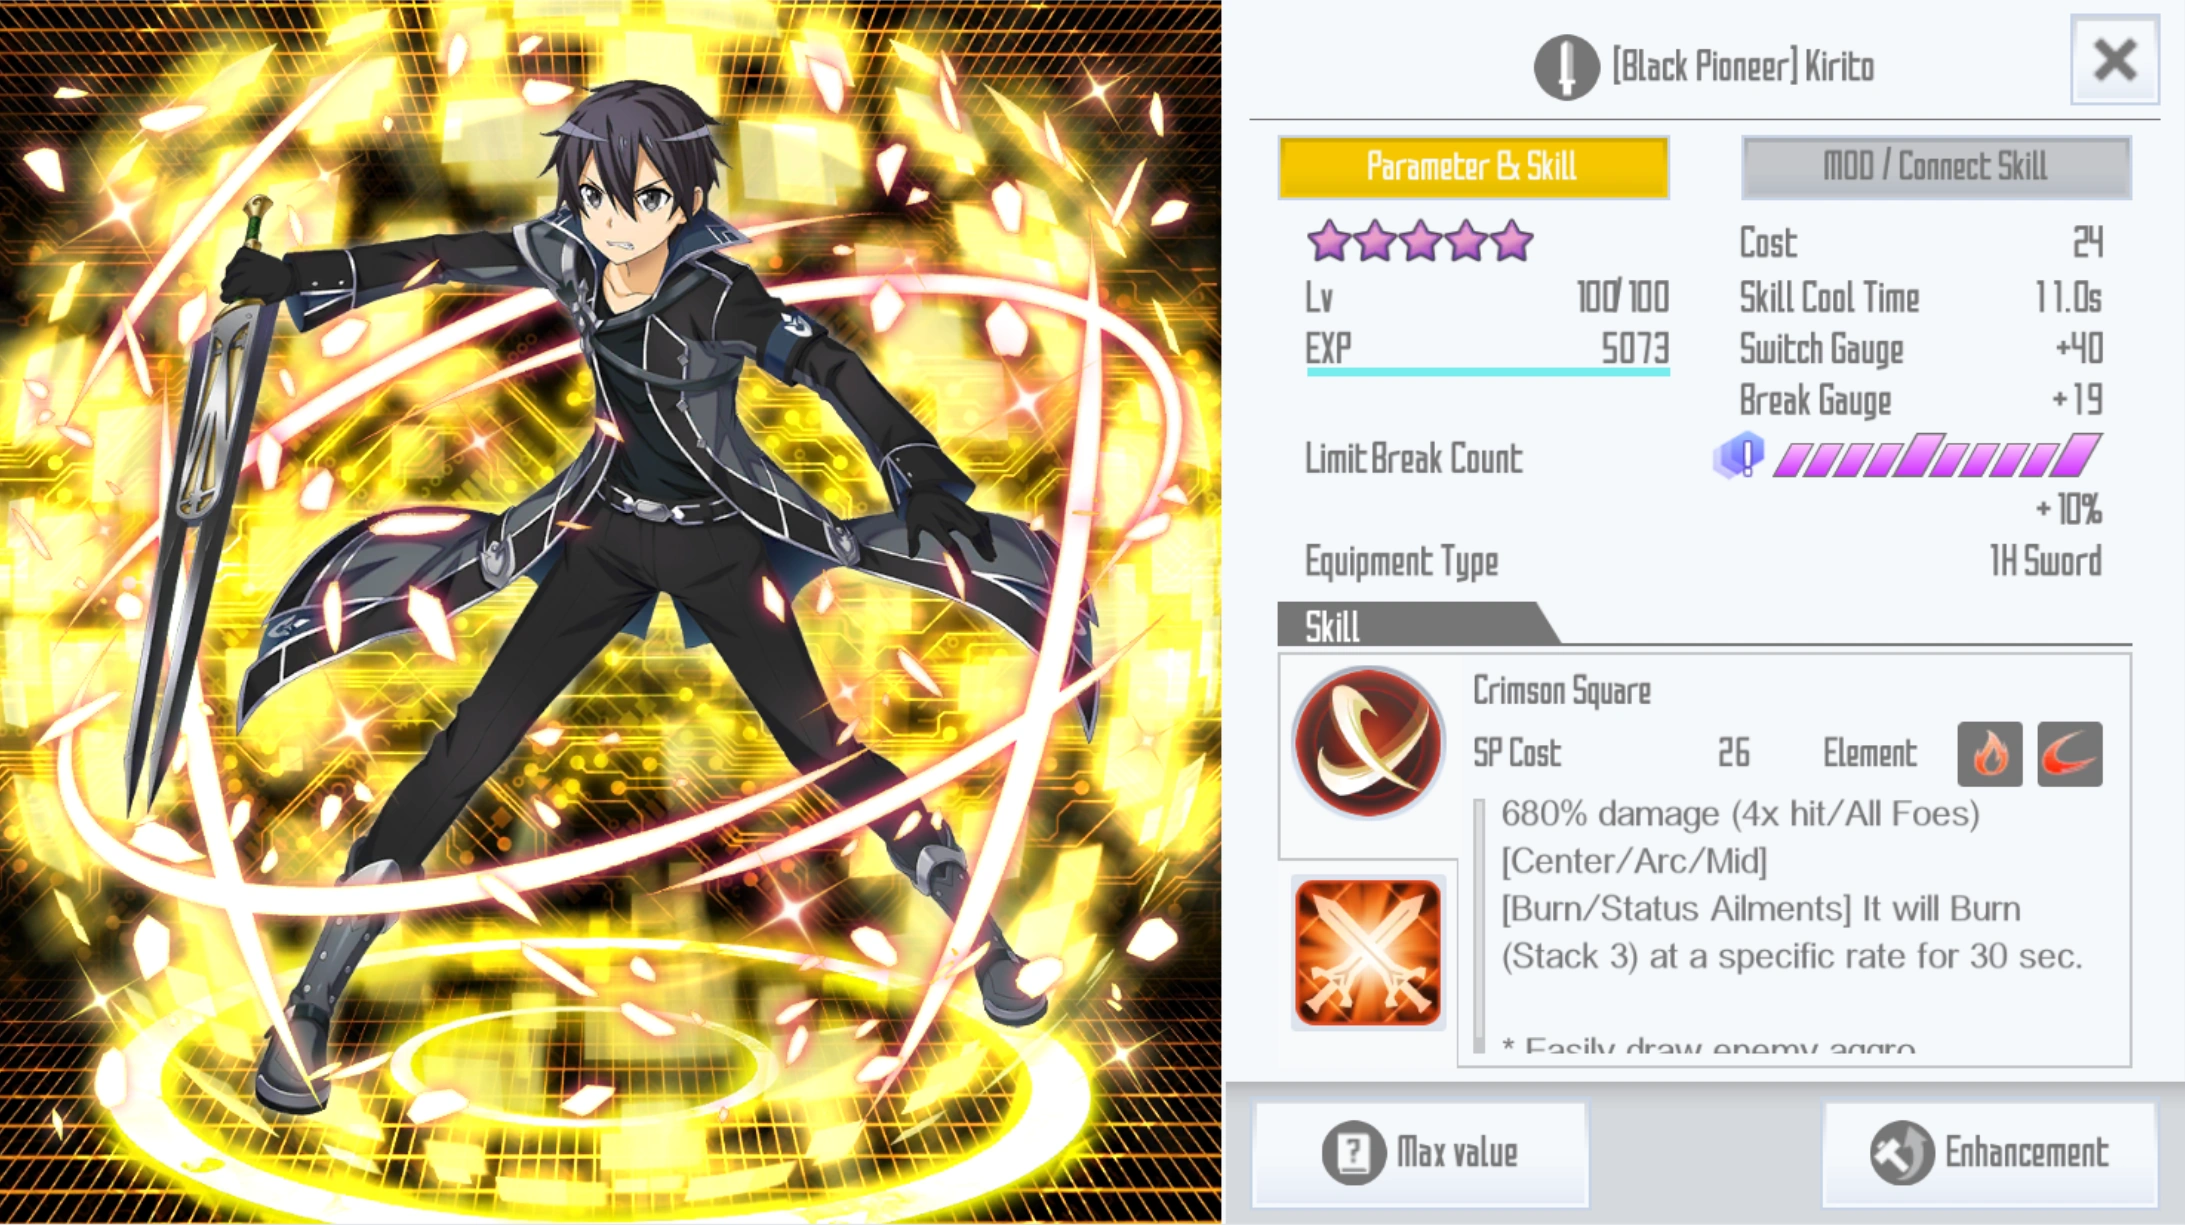The width and height of the screenshot is (2185, 1225).
Task: Tap the five-star rarity row
Action: click(x=1420, y=241)
